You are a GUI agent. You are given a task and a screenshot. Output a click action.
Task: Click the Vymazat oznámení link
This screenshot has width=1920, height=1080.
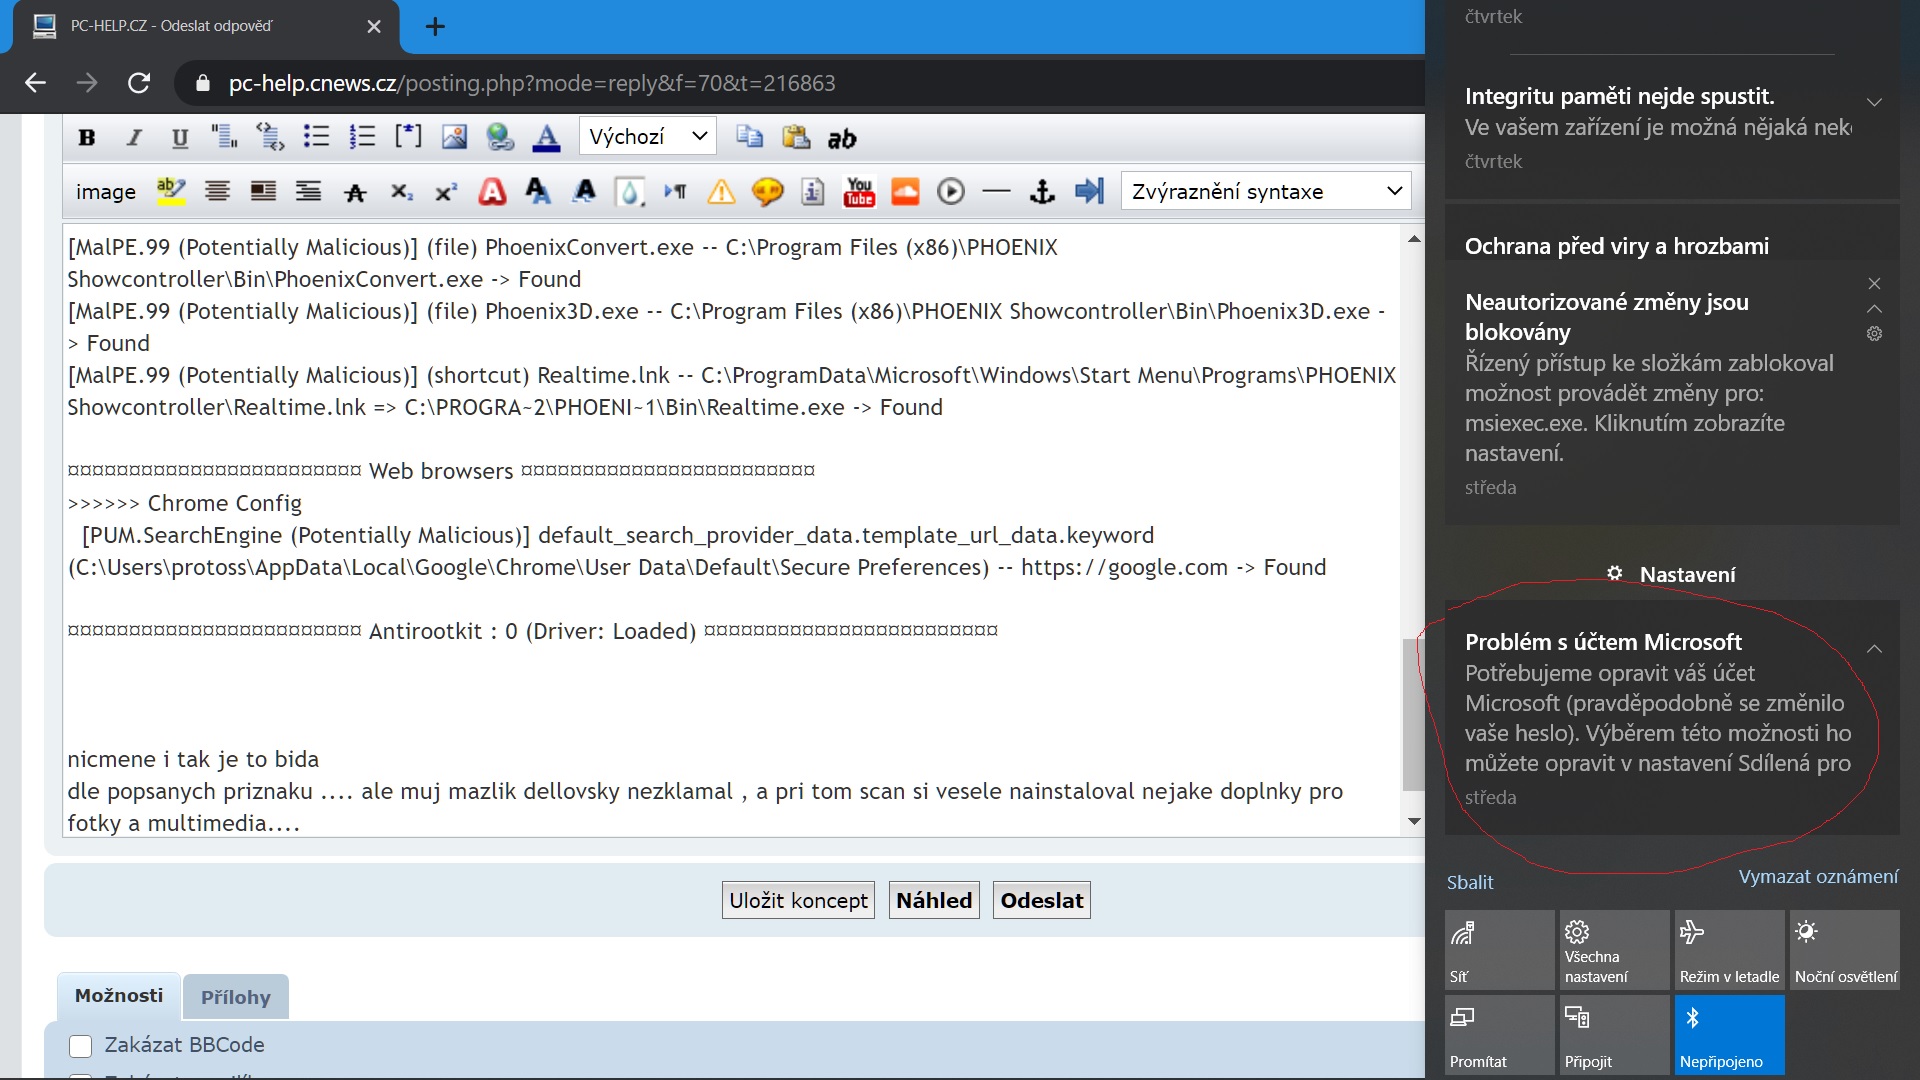pyautogui.click(x=1817, y=877)
